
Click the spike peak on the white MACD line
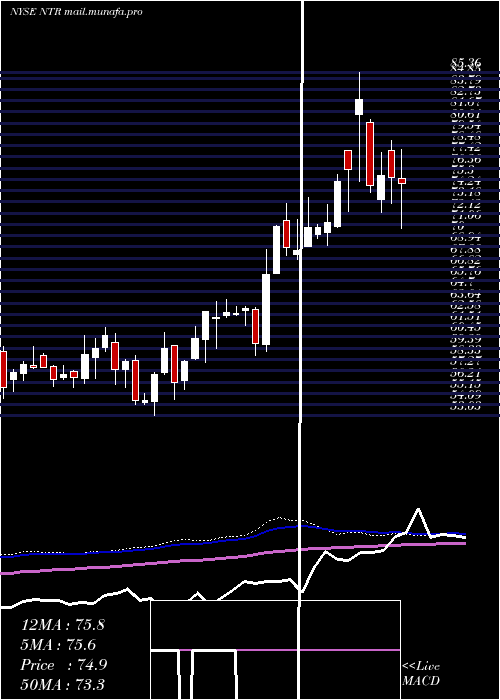pos(418,509)
